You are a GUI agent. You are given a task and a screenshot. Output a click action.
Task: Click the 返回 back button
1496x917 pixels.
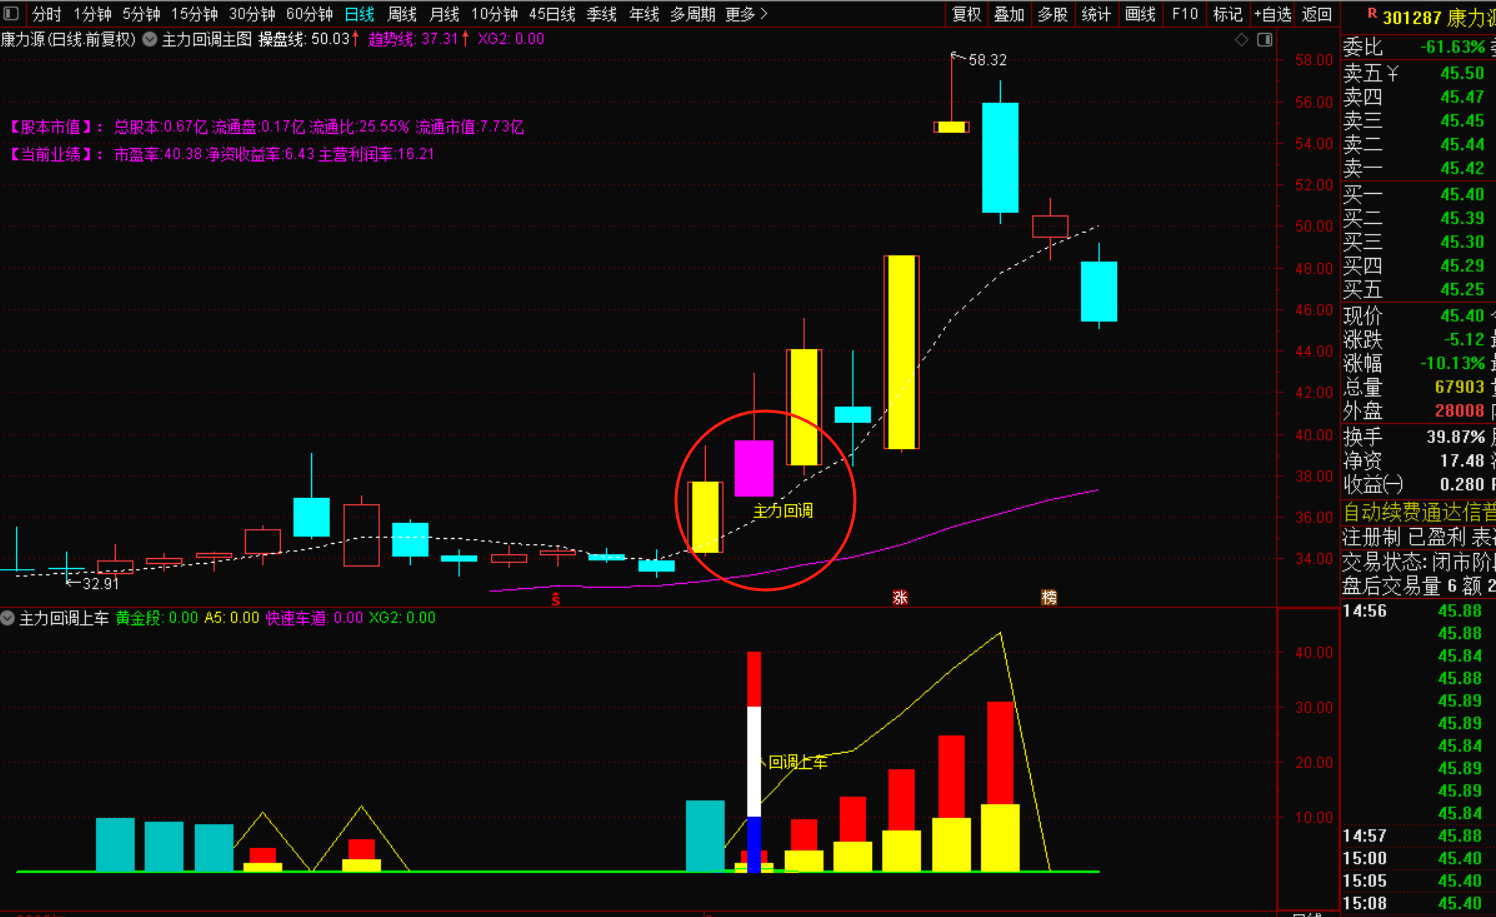[1316, 14]
